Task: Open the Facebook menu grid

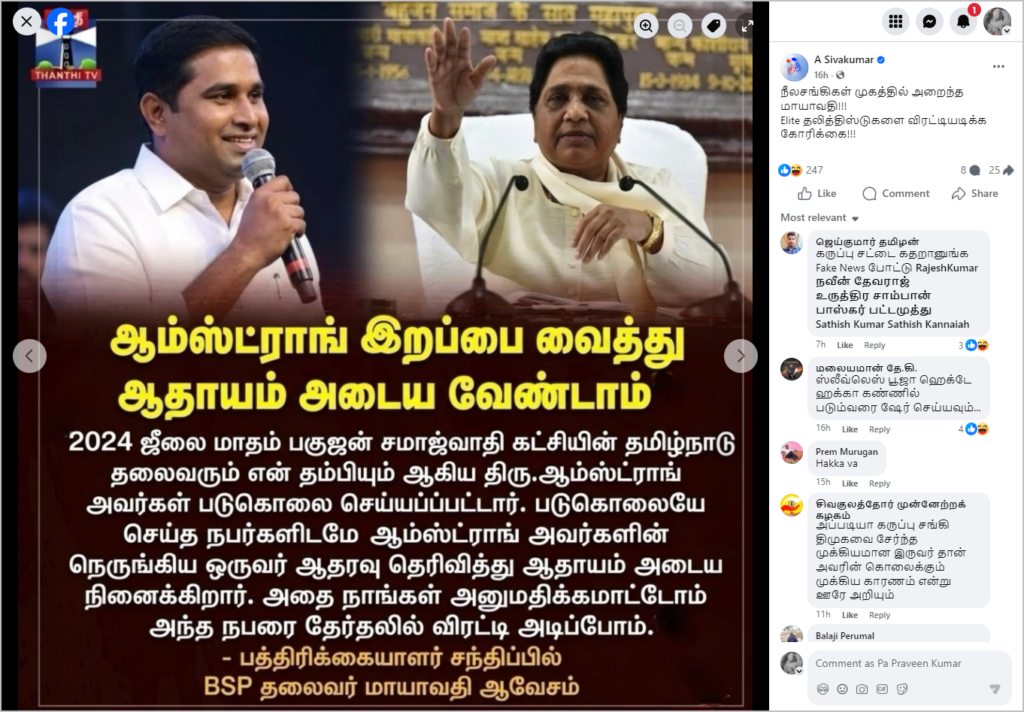Action: [x=895, y=22]
